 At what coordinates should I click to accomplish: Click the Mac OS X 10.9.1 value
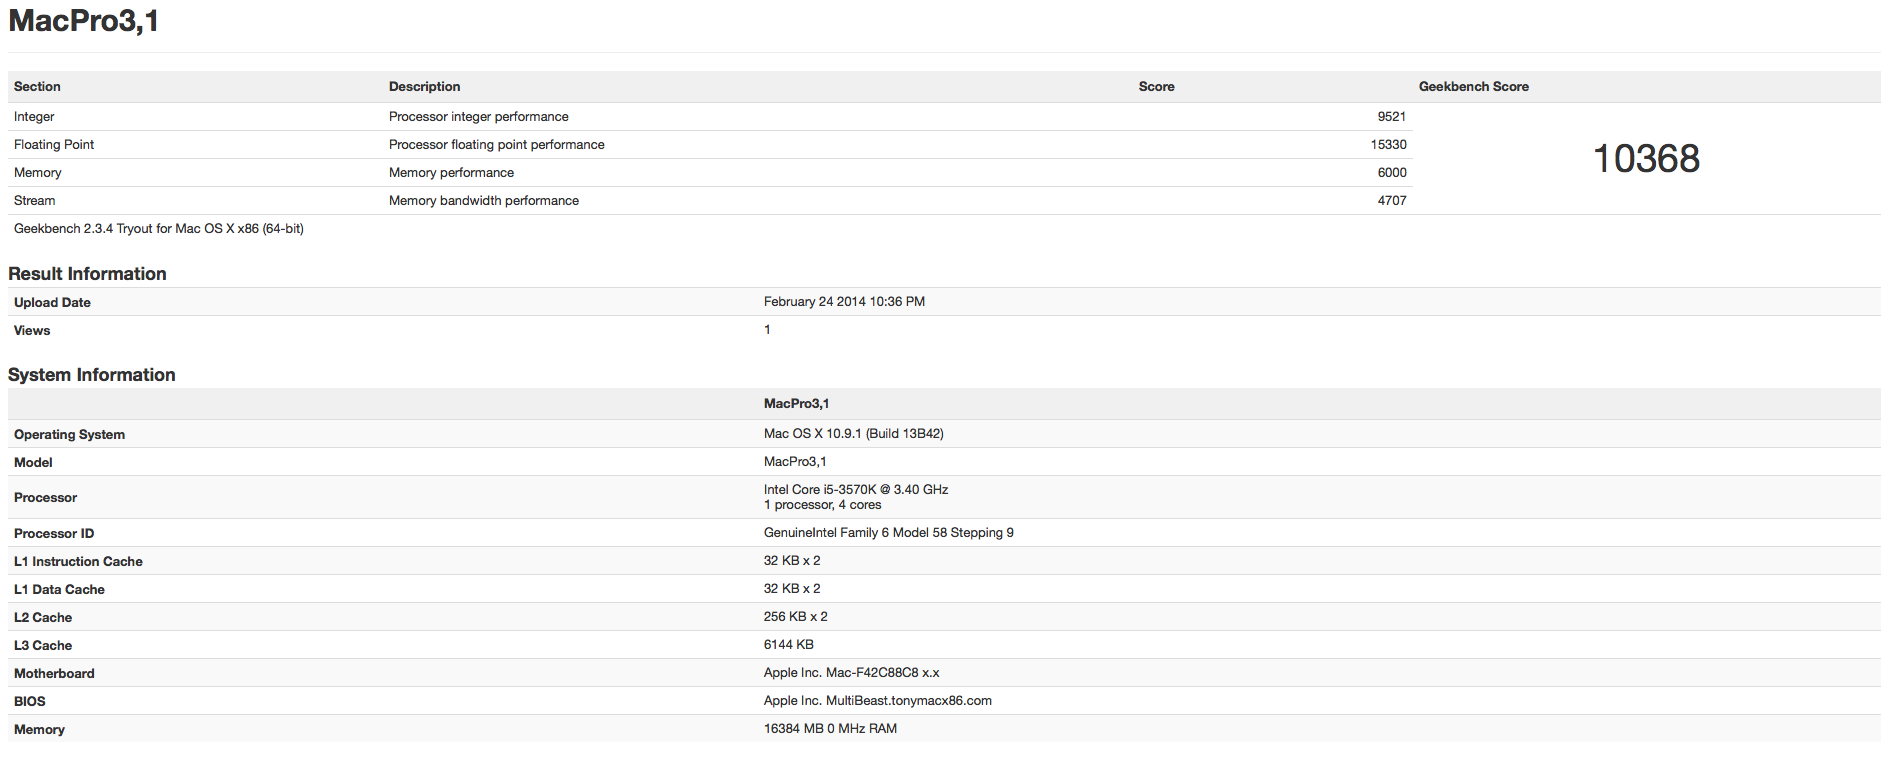point(853,434)
